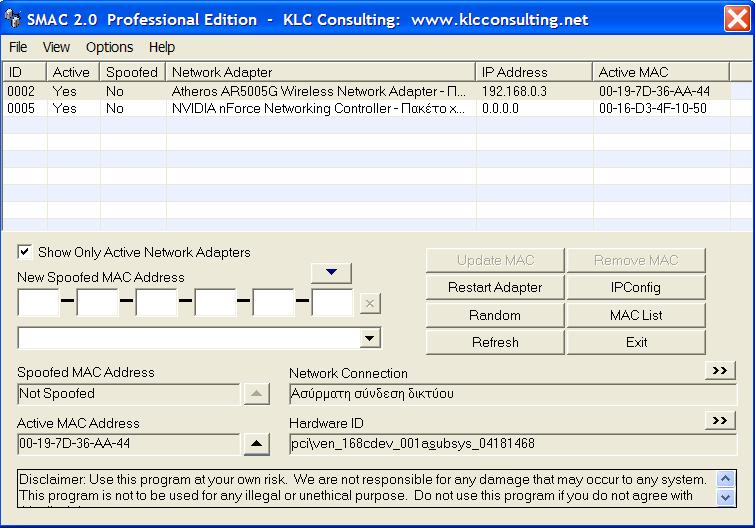Click up arrow next to Spoofed MAC Address

coord(256,394)
